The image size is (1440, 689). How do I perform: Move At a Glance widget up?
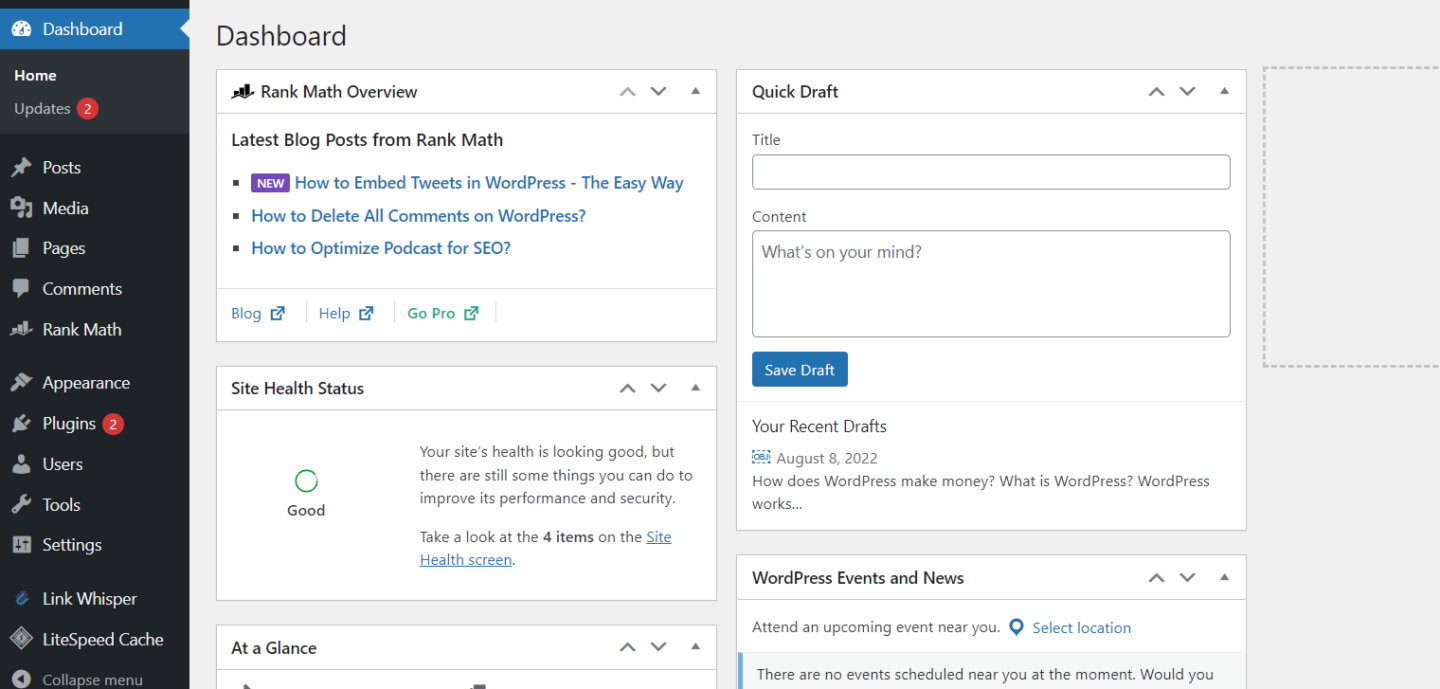[x=627, y=647]
